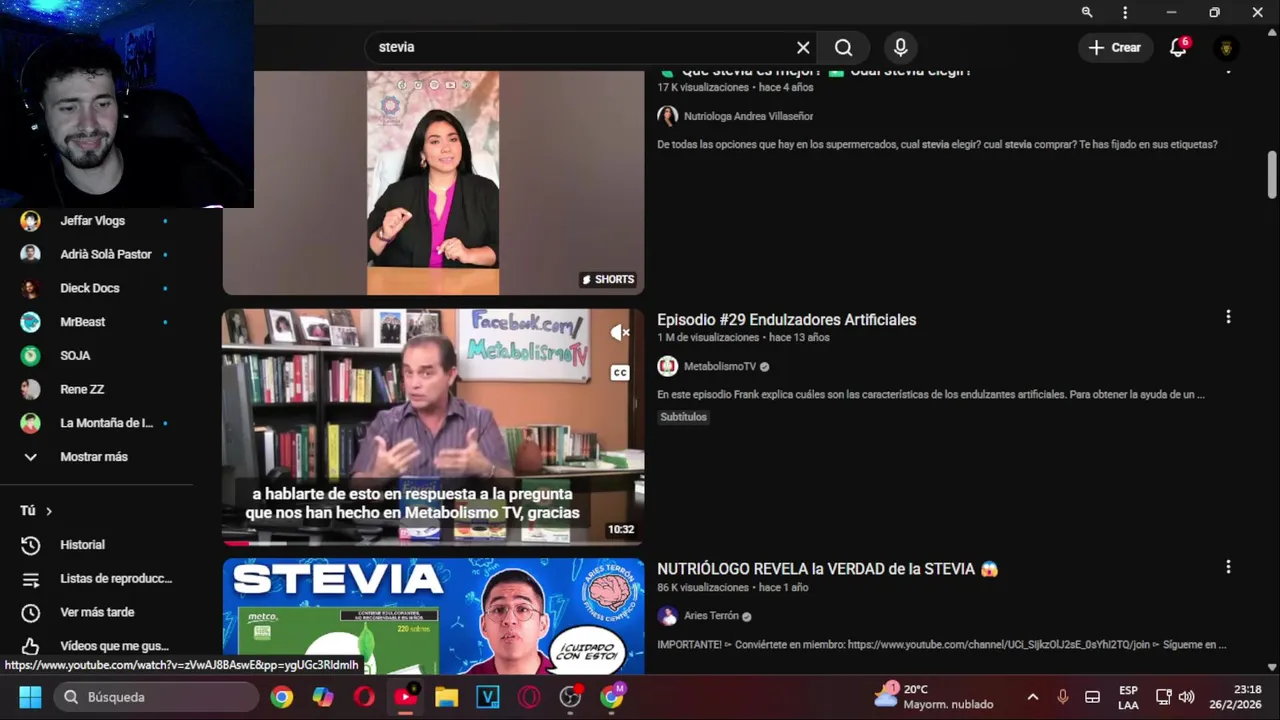The height and width of the screenshot is (720, 1280).
Task: Open the Chrome profile M icon
Action: (612, 697)
